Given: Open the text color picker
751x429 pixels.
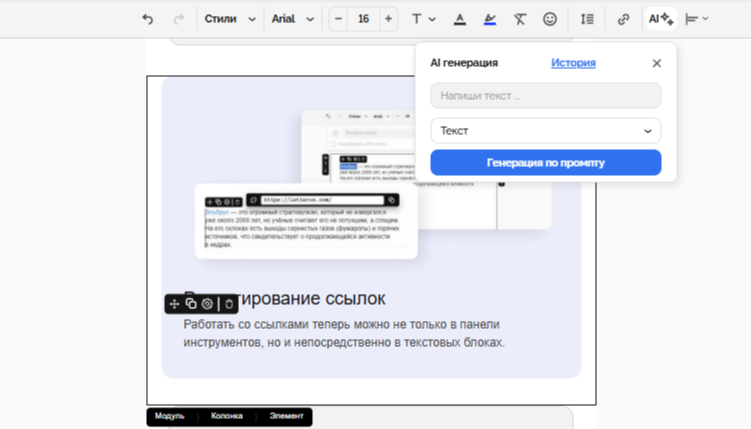Looking at the screenshot, I should pos(459,19).
